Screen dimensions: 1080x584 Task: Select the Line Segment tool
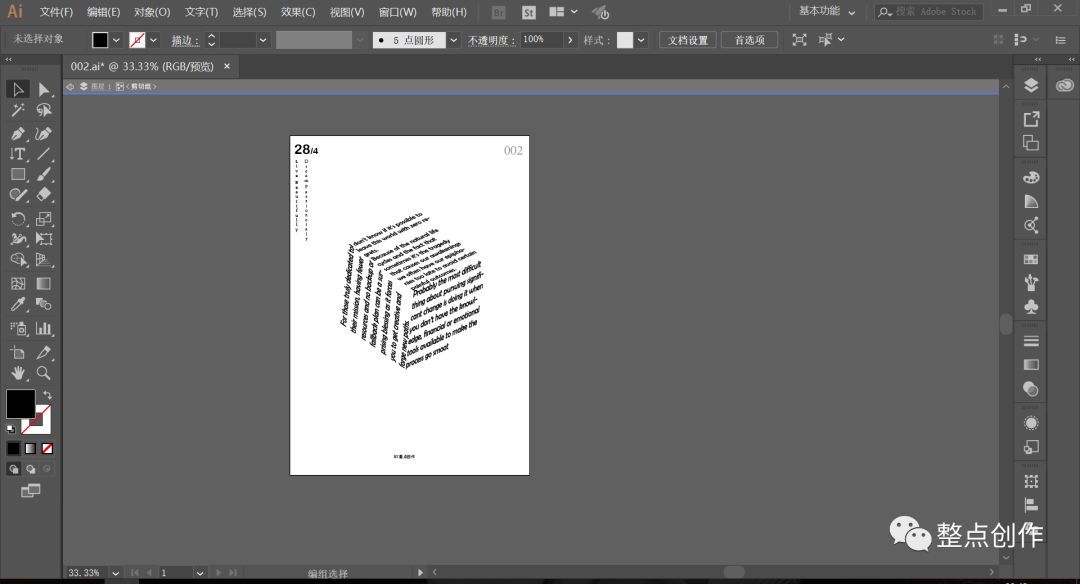44,154
